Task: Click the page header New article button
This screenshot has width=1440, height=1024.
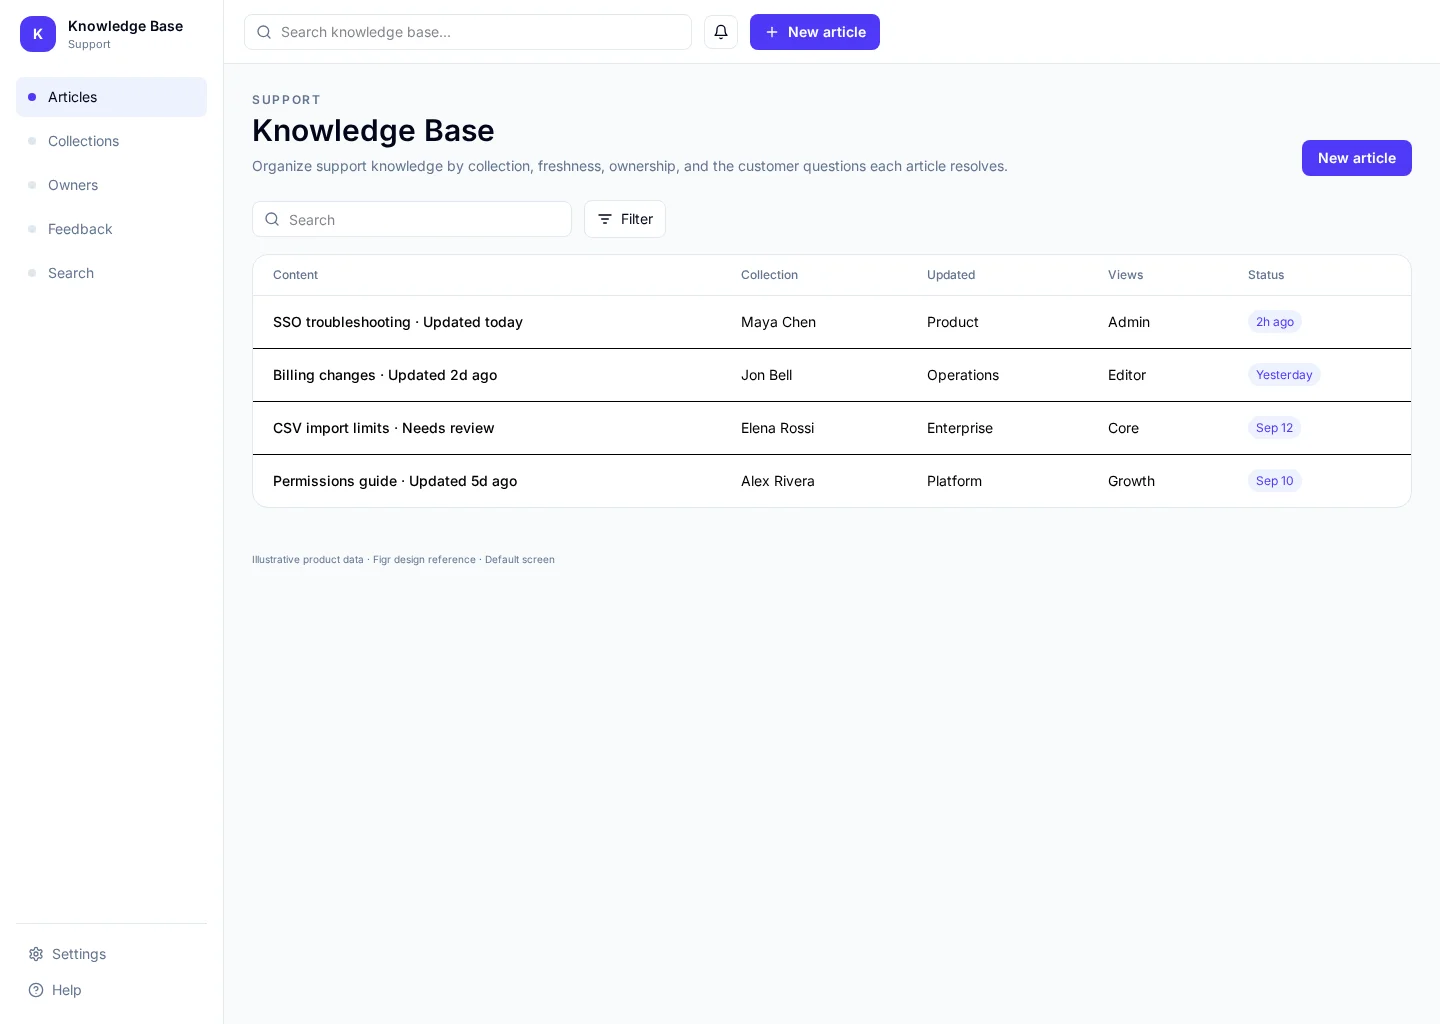Action: point(1357,158)
